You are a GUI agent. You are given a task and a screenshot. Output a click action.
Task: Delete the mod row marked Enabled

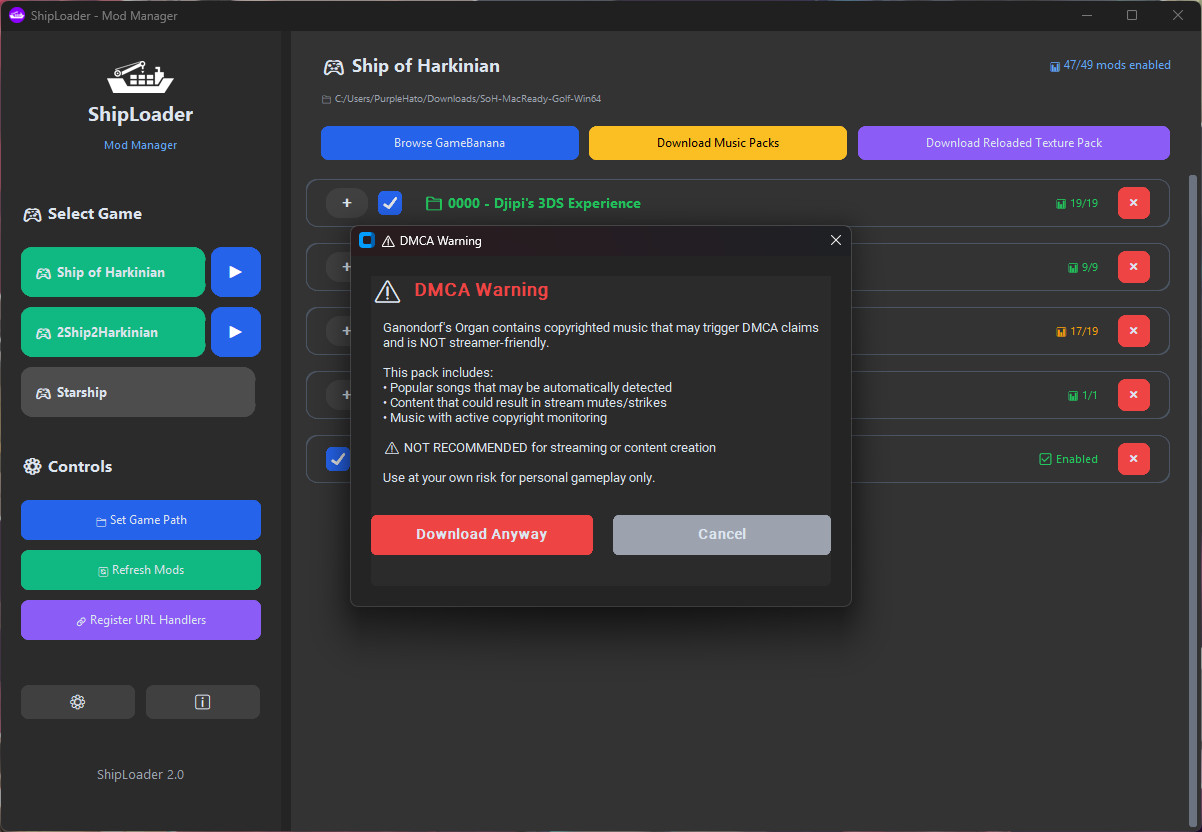coord(1133,459)
